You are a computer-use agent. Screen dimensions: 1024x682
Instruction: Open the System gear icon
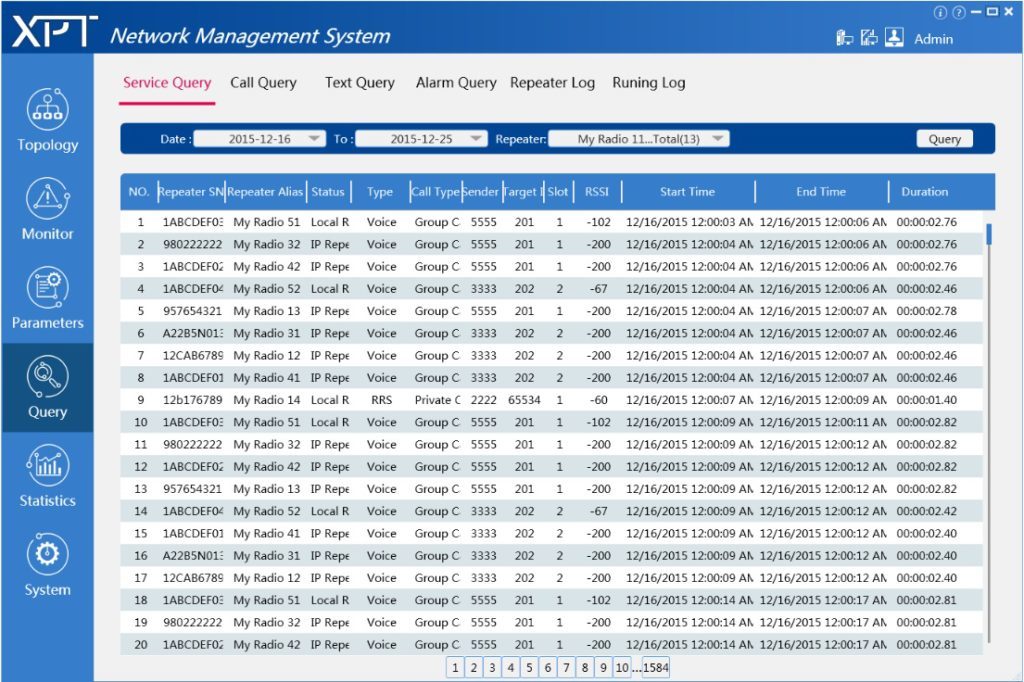pos(47,554)
